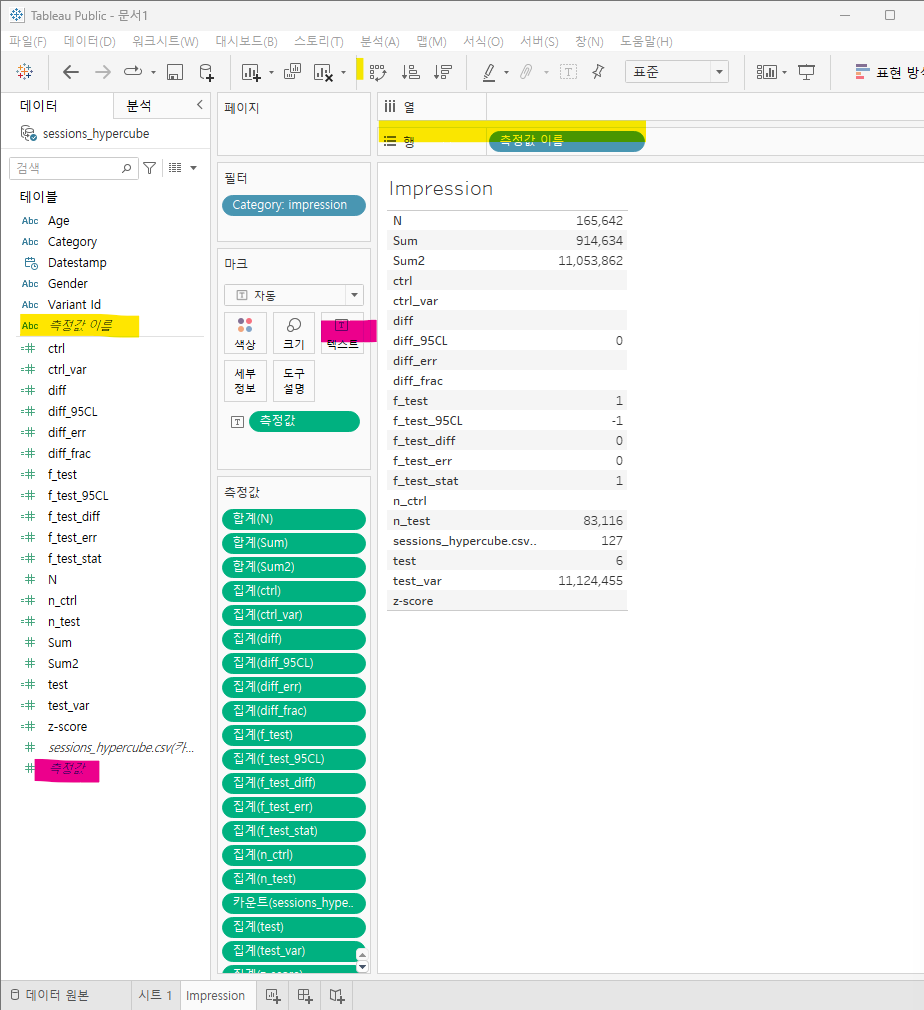Click the Tooltip mark card button
The width and height of the screenshot is (924, 1010).
294,381
